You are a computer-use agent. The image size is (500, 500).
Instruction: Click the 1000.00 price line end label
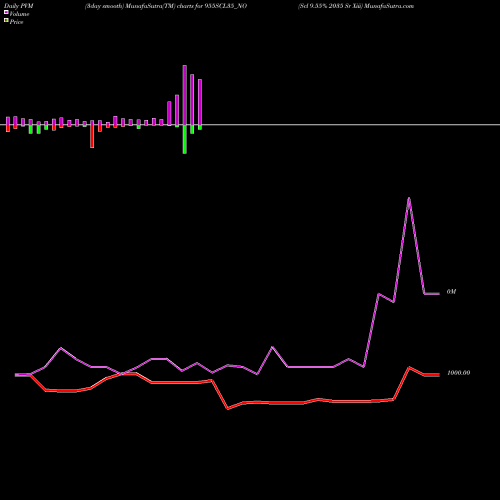point(459,373)
